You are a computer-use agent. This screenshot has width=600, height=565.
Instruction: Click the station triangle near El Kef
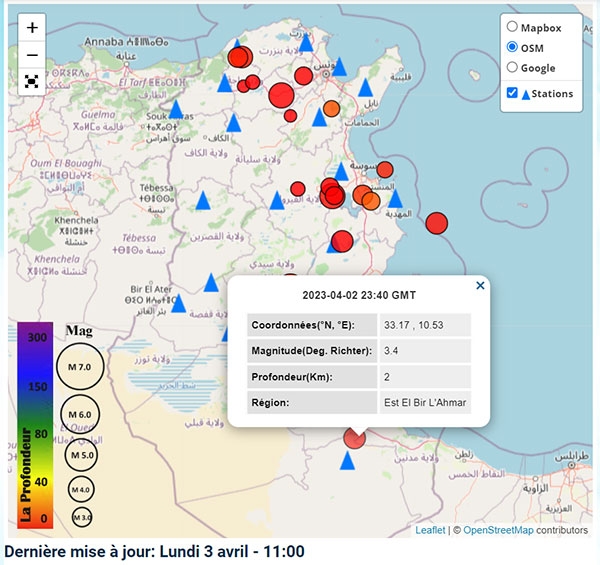pyautogui.click(x=233, y=123)
